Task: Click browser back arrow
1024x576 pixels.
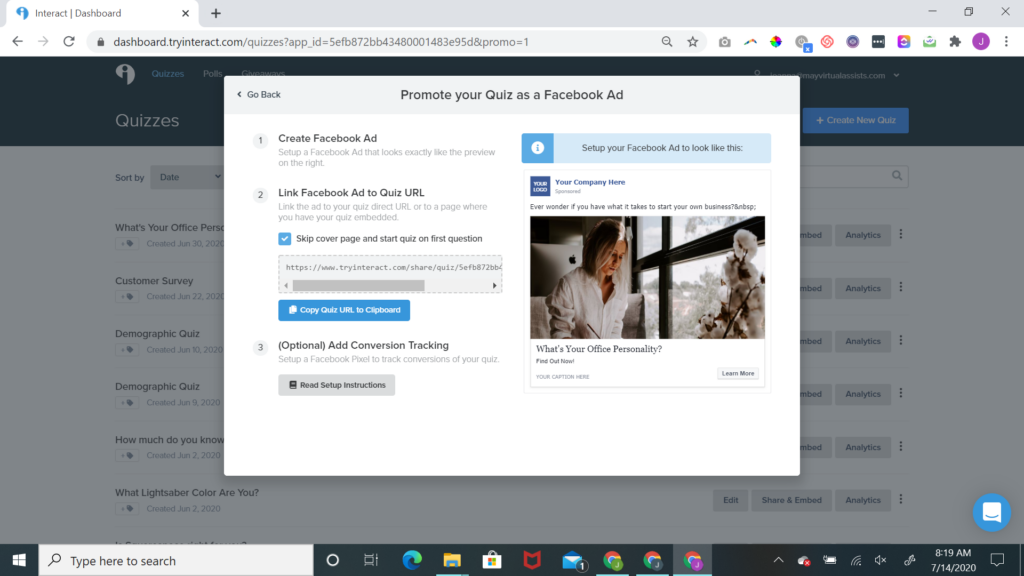Action: 18,42
